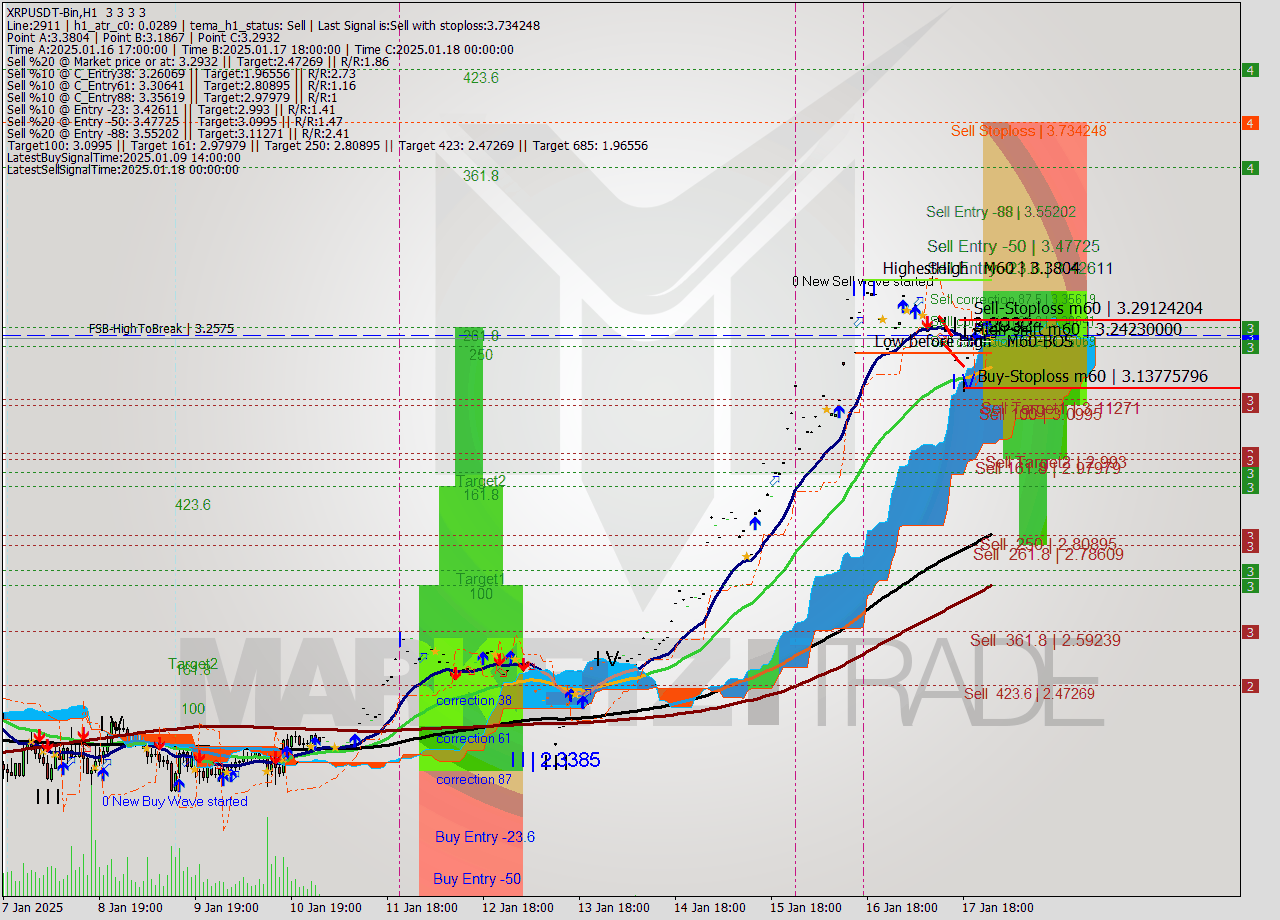Click the green '361.8' Fibonacci label
The width and height of the screenshot is (1280, 920).
(x=481, y=175)
